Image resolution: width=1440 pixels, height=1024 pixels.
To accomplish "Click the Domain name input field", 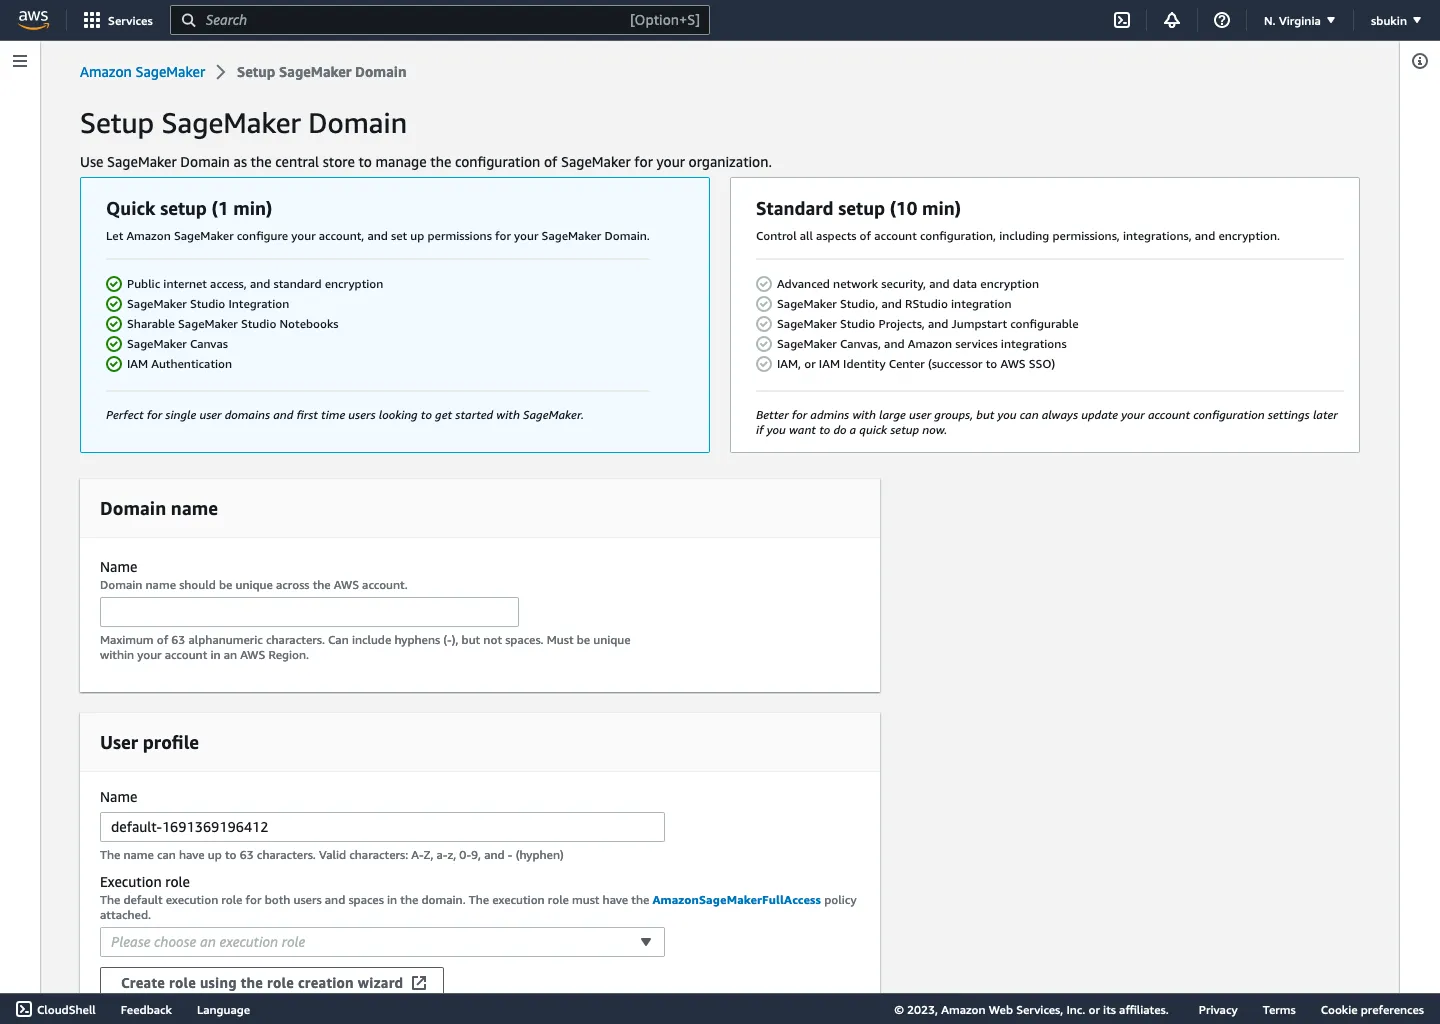I will click(309, 612).
